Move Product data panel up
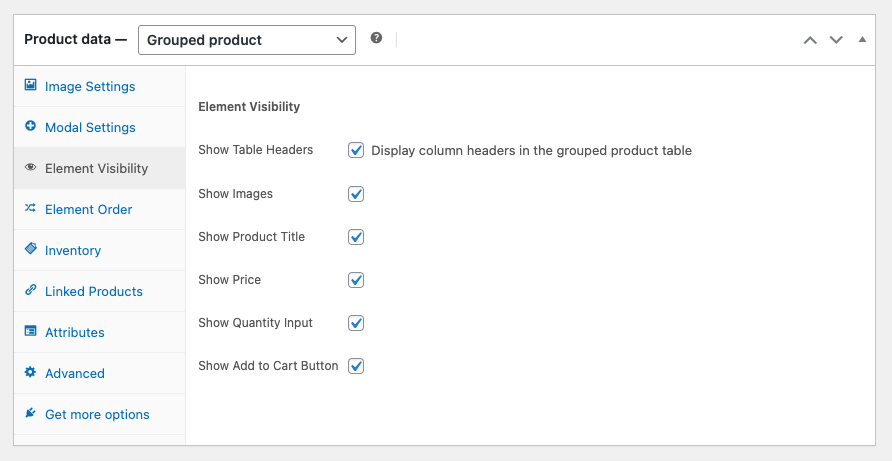 (x=810, y=40)
